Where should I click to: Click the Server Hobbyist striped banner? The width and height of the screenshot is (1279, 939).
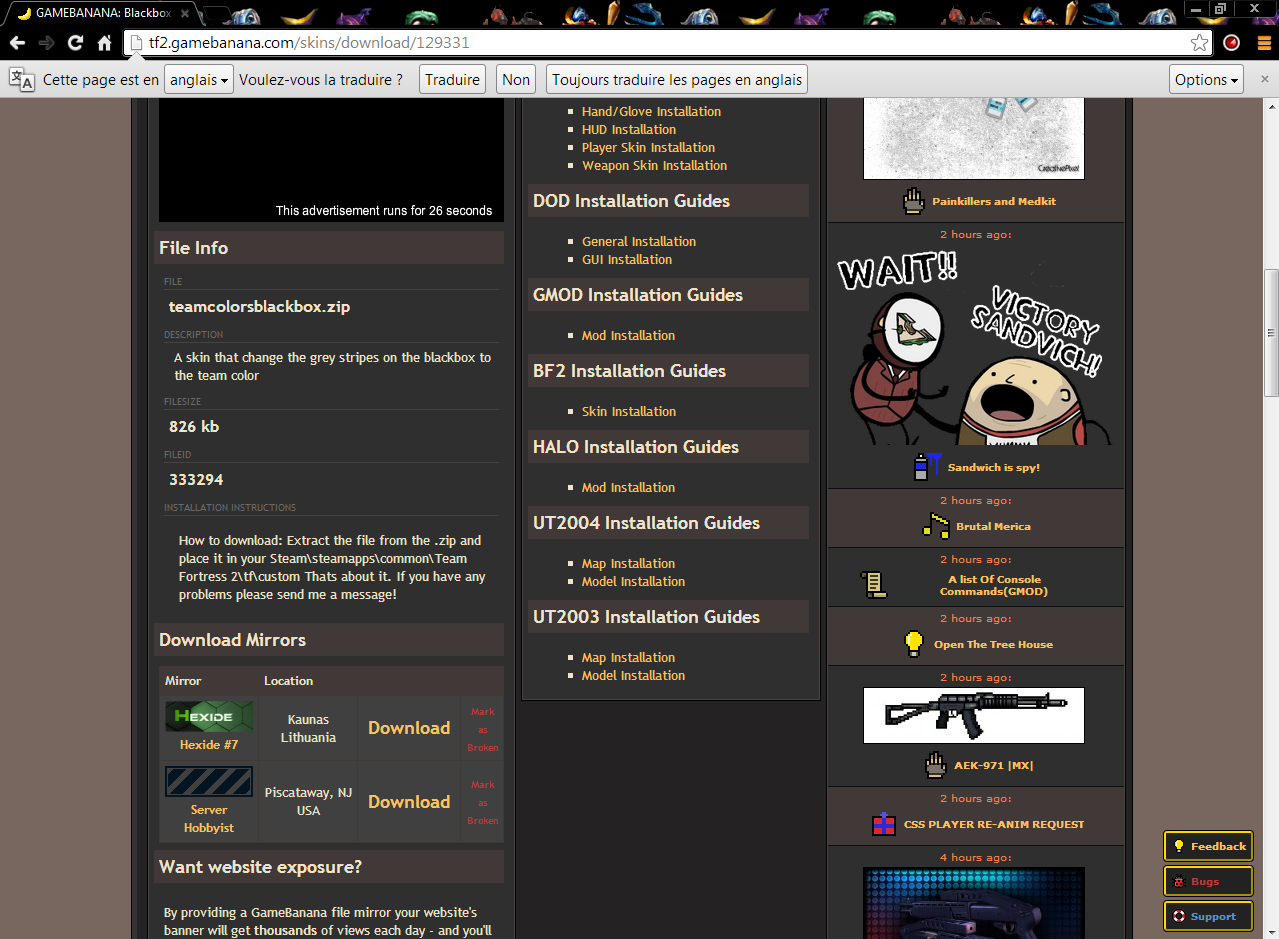[x=209, y=782]
